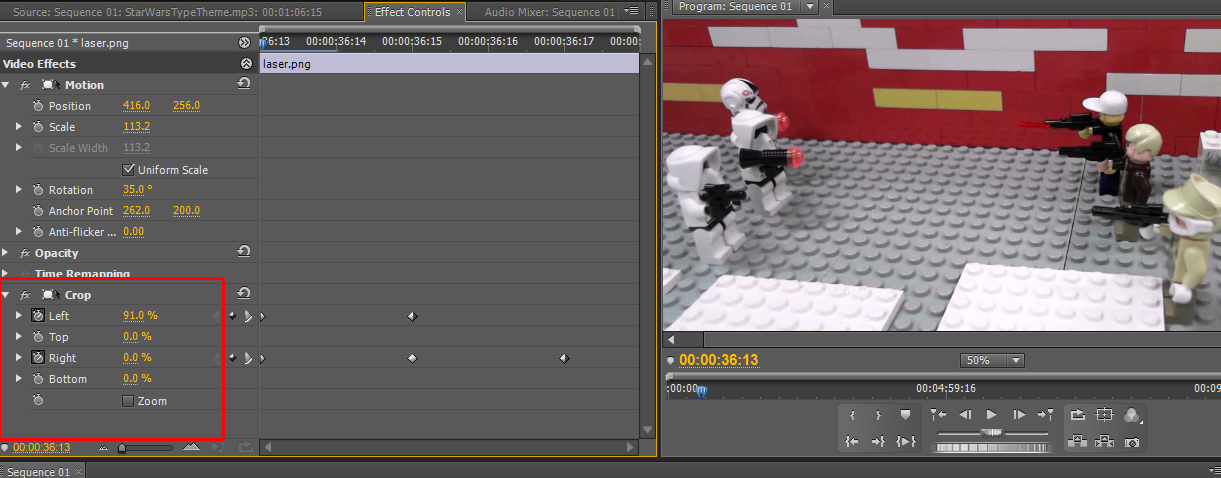
Task: Click the Set In Point button
Action: pos(852,414)
